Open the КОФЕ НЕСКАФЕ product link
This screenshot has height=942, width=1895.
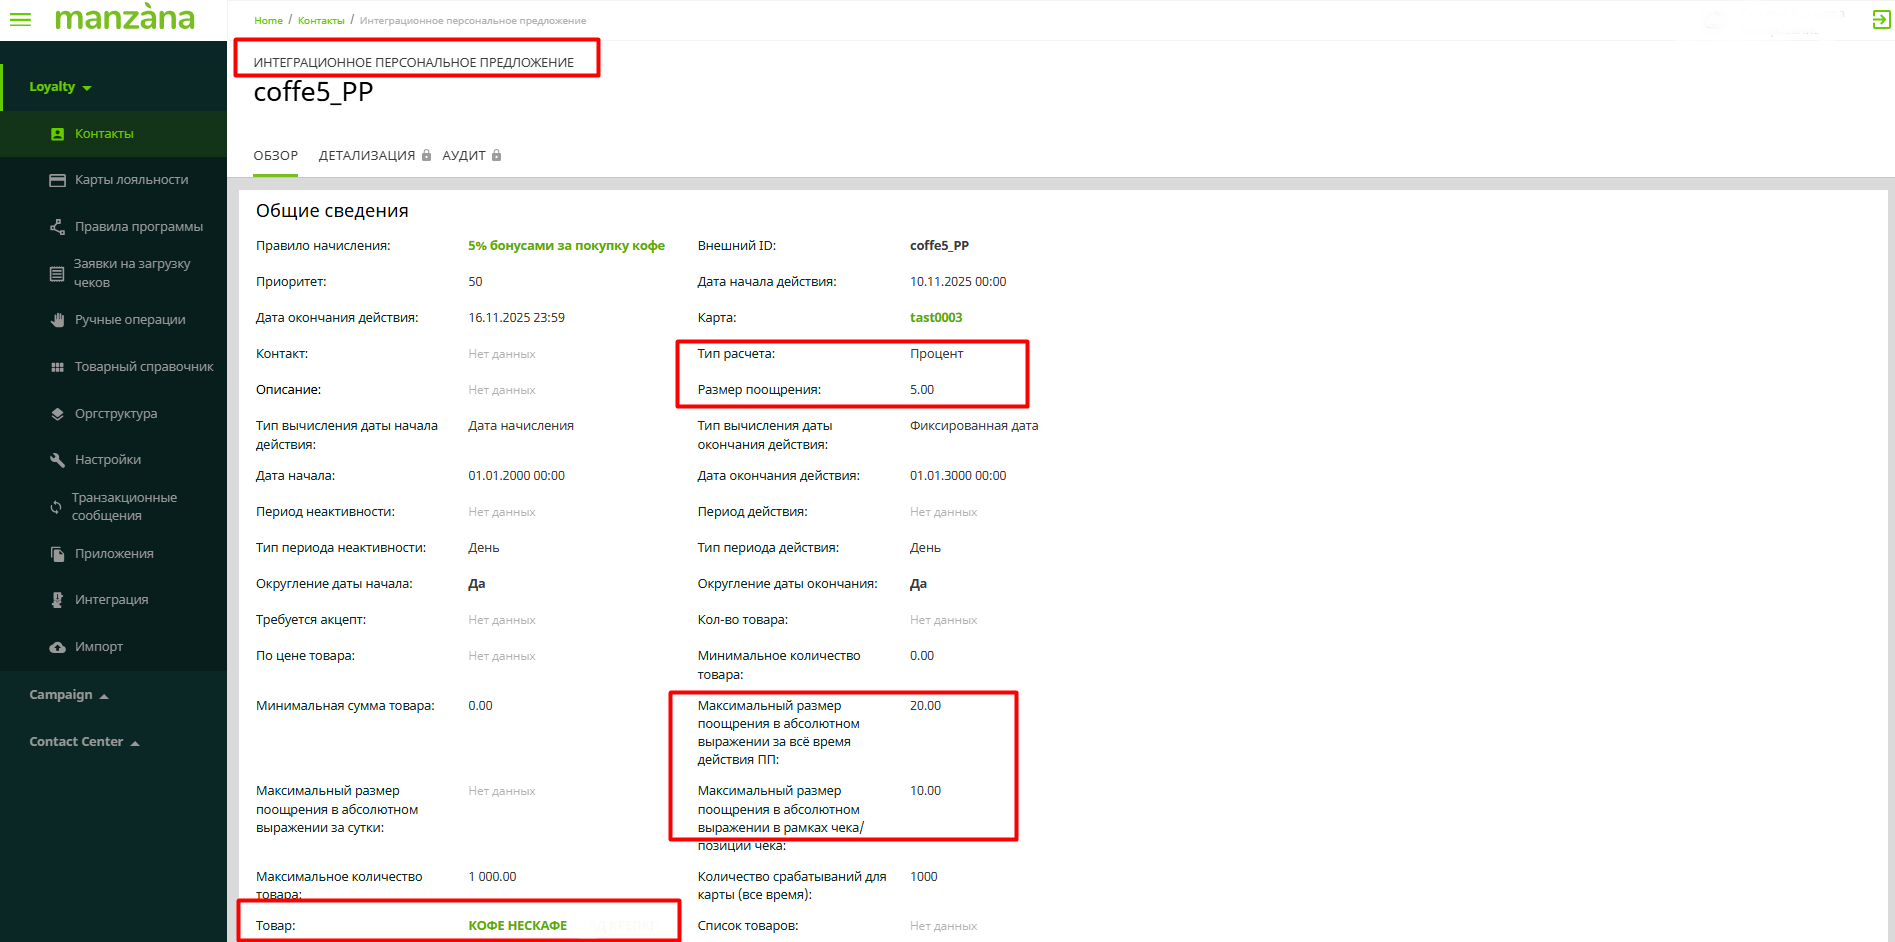(517, 926)
